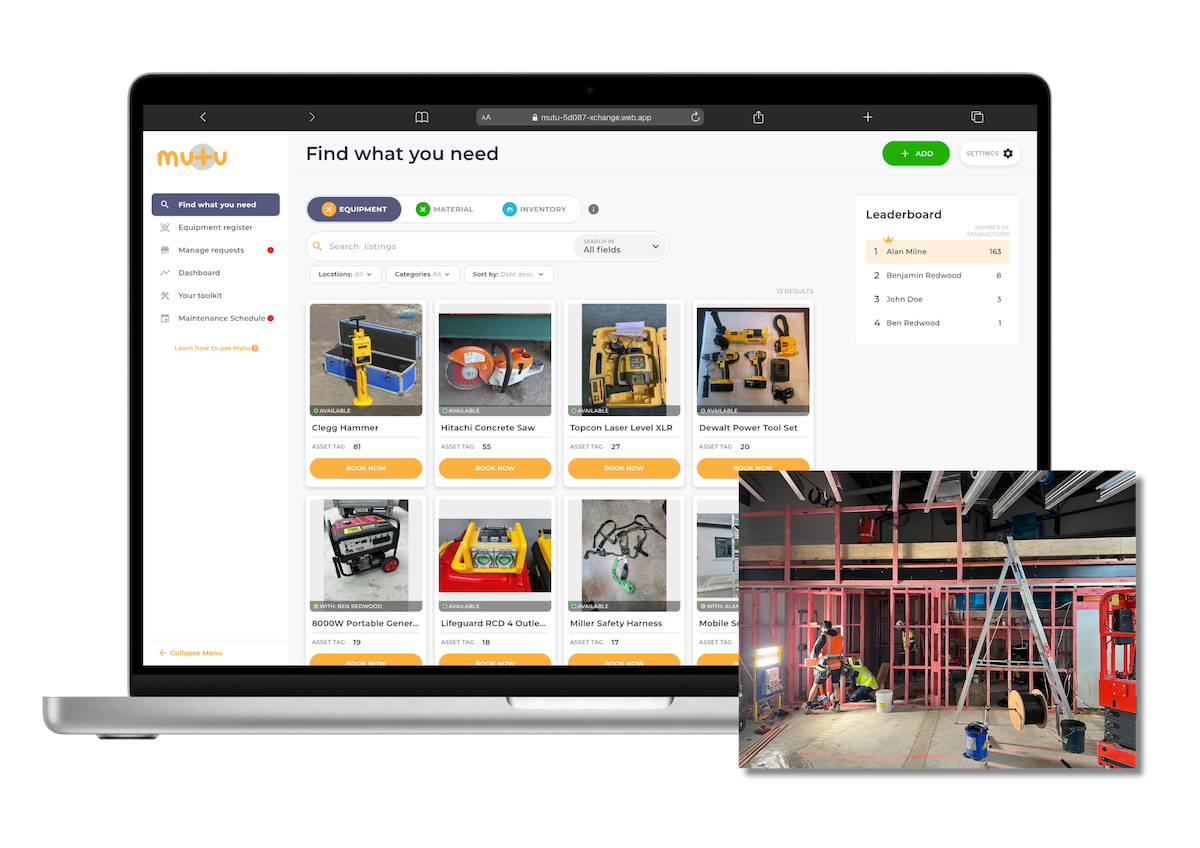Open Equipment register menu item
The height and width of the screenshot is (848, 1200).
(x=215, y=227)
